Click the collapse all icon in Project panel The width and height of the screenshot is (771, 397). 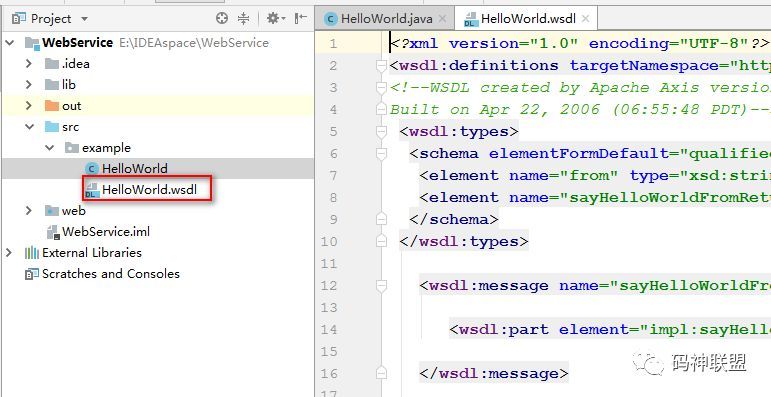coord(243,19)
